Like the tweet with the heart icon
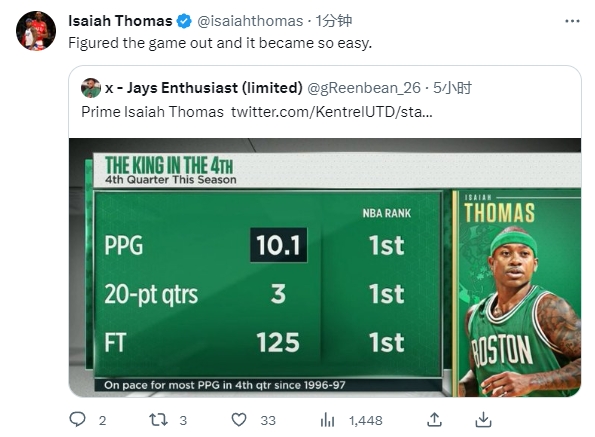 click(239, 420)
